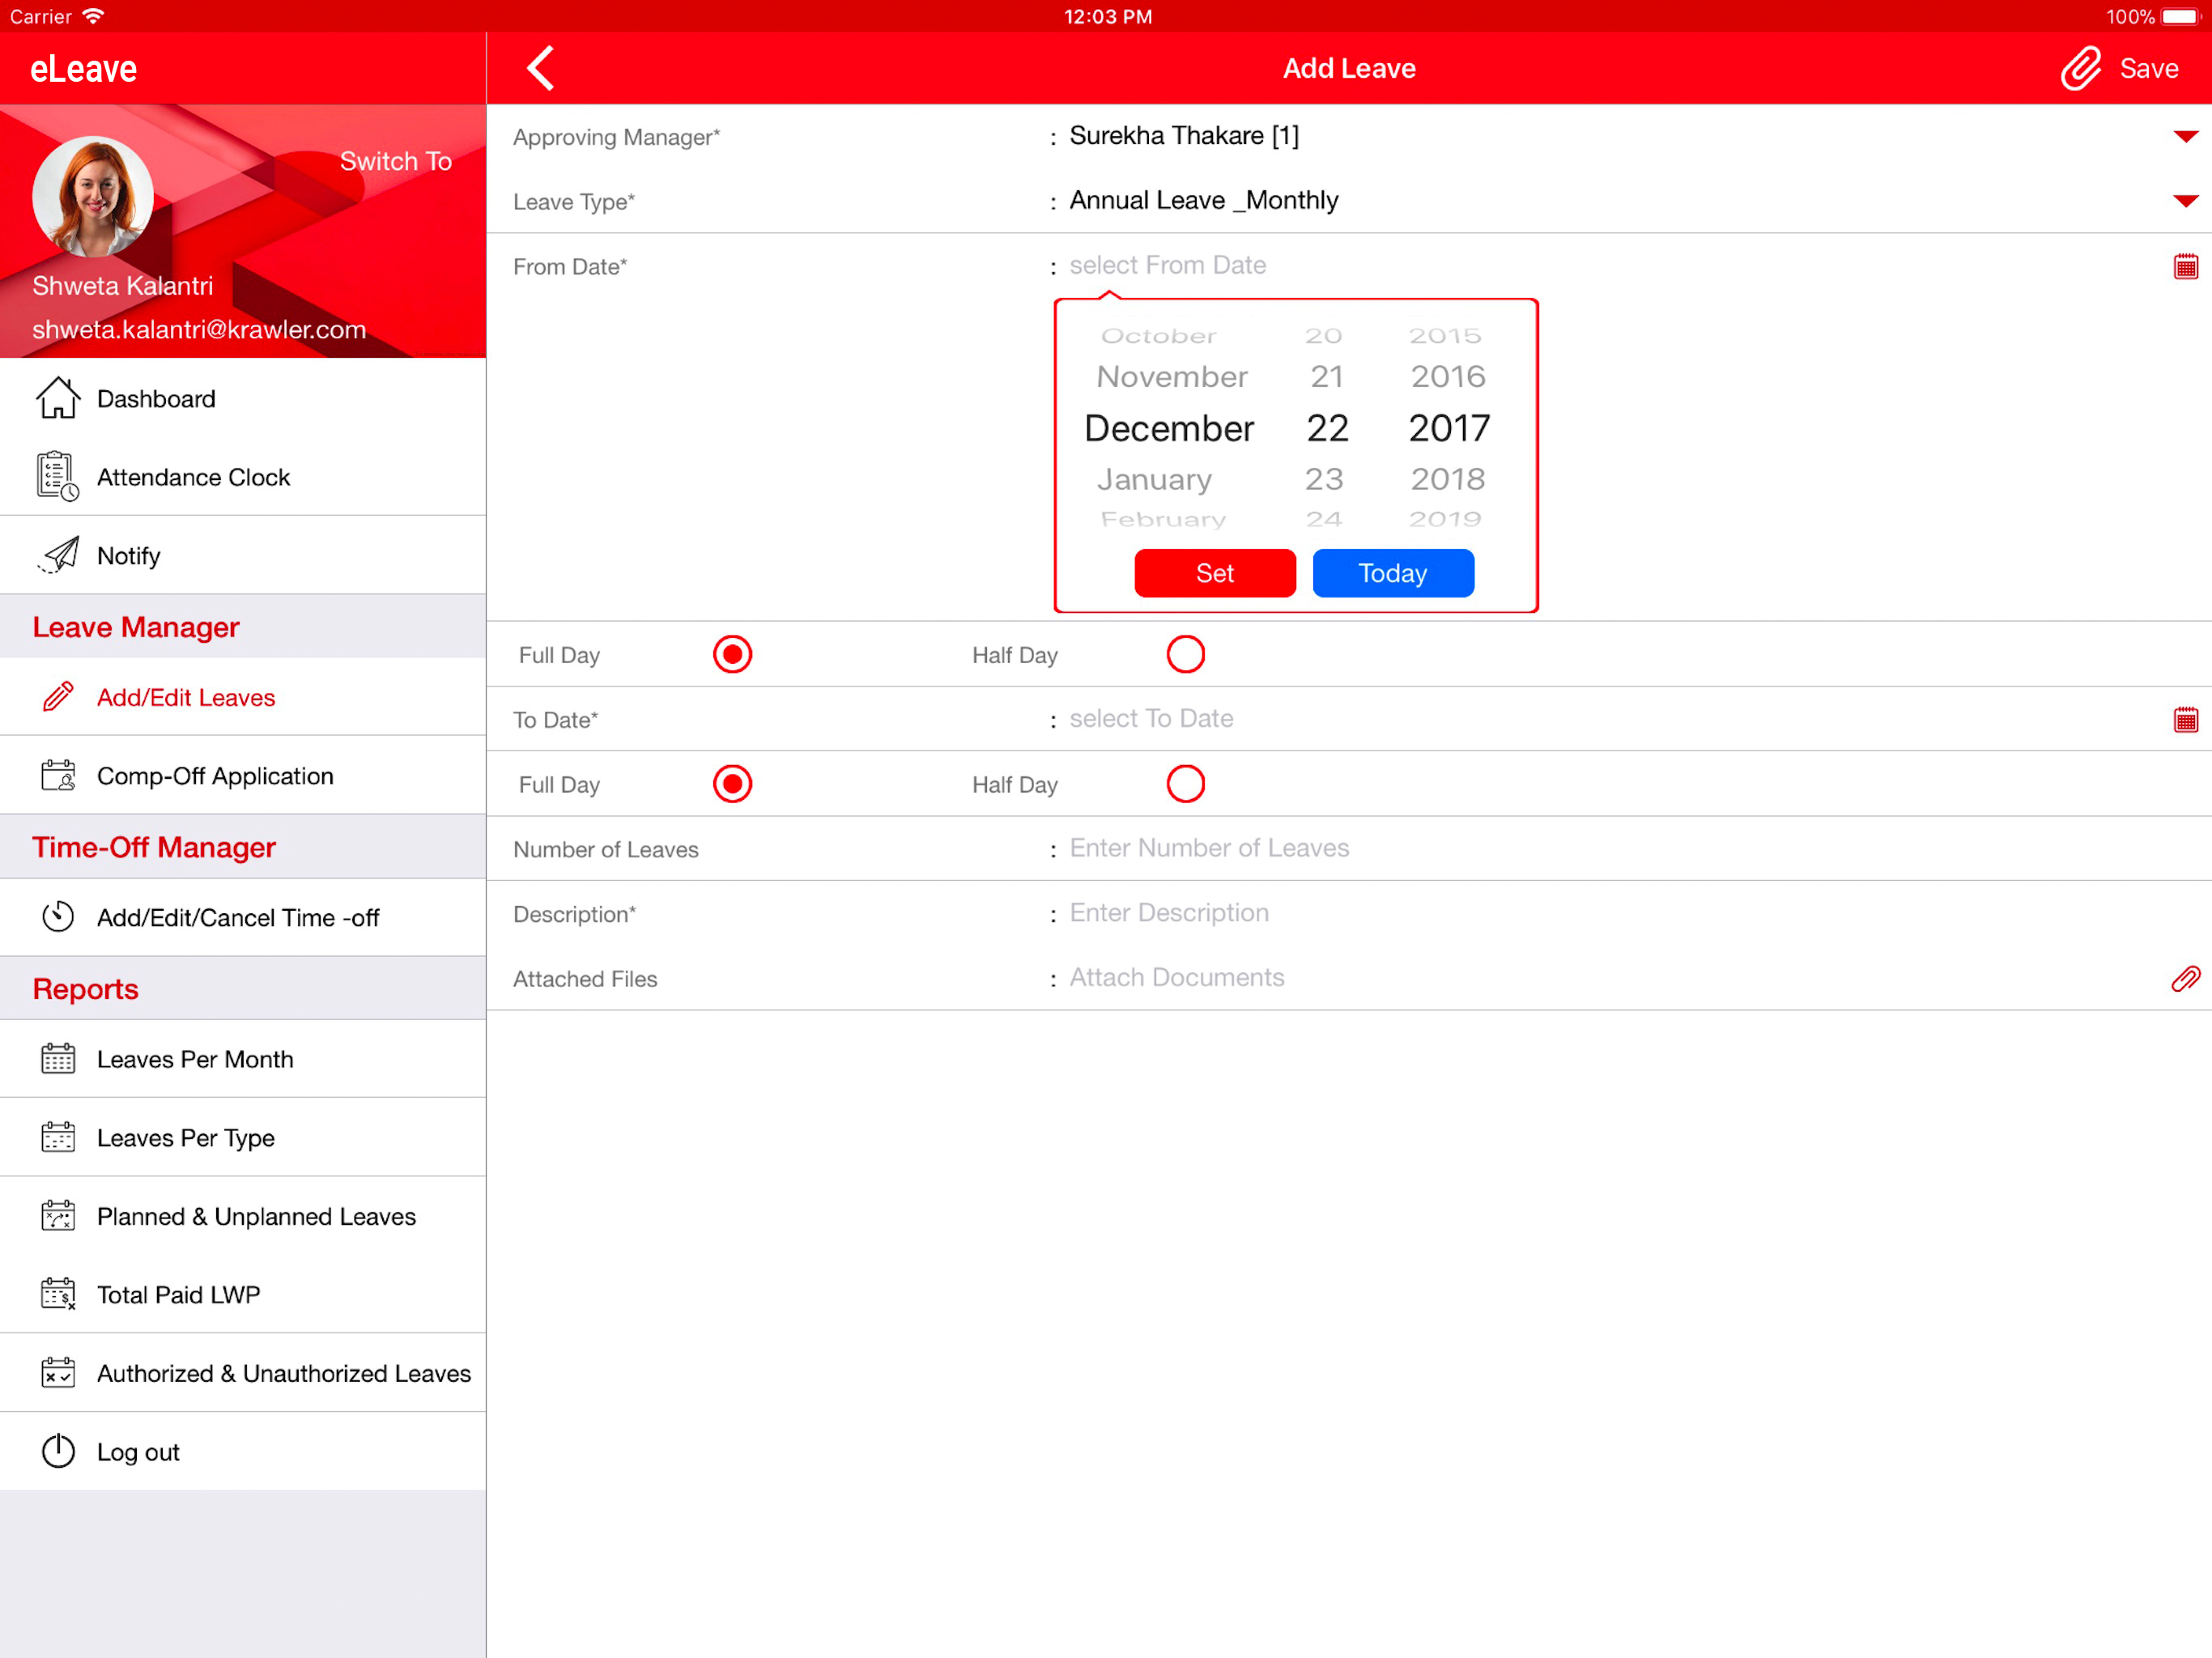Tap Switch To link
Viewport: 2212px width, 1658px height.
(x=395, y=161)
